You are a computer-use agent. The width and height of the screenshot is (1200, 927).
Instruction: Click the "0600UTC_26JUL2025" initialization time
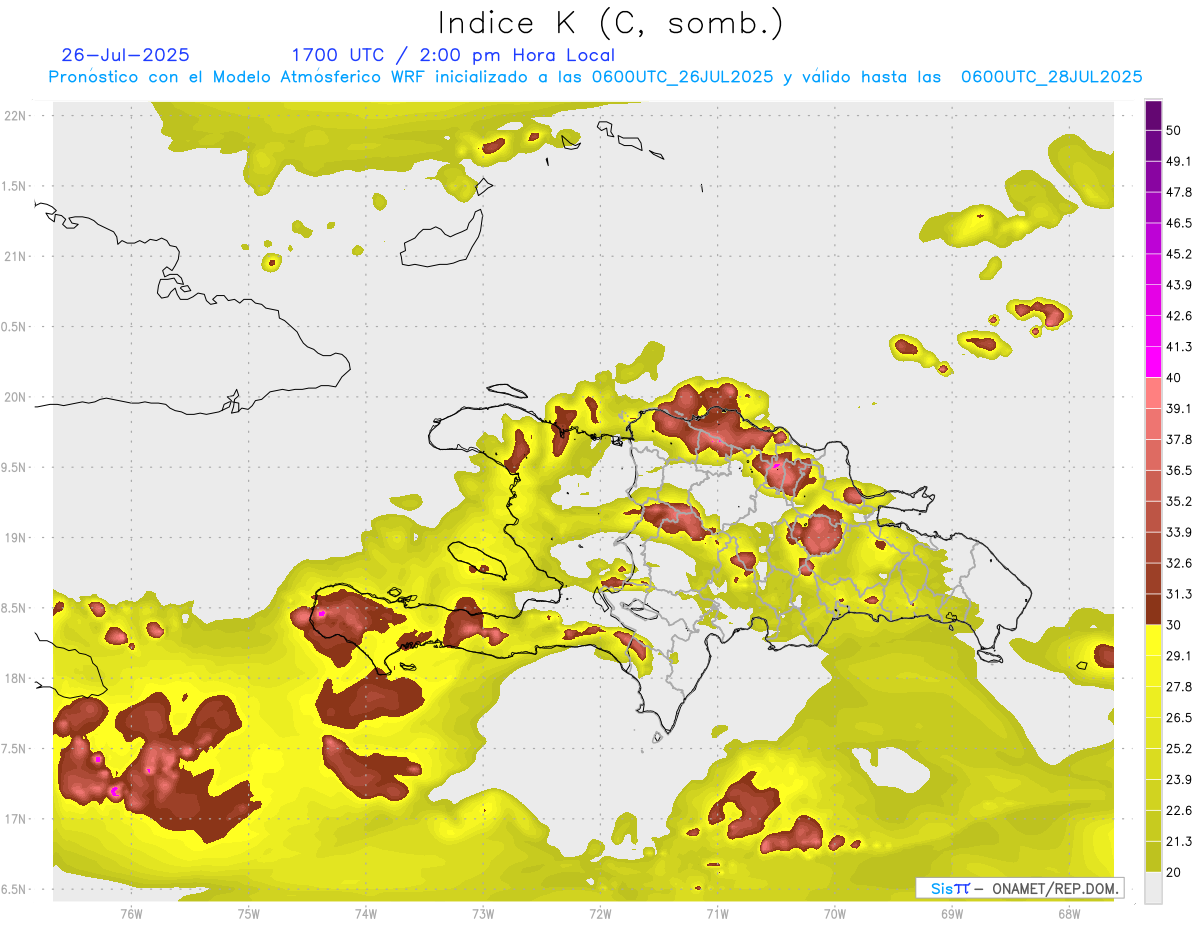(x=683, y=77)
